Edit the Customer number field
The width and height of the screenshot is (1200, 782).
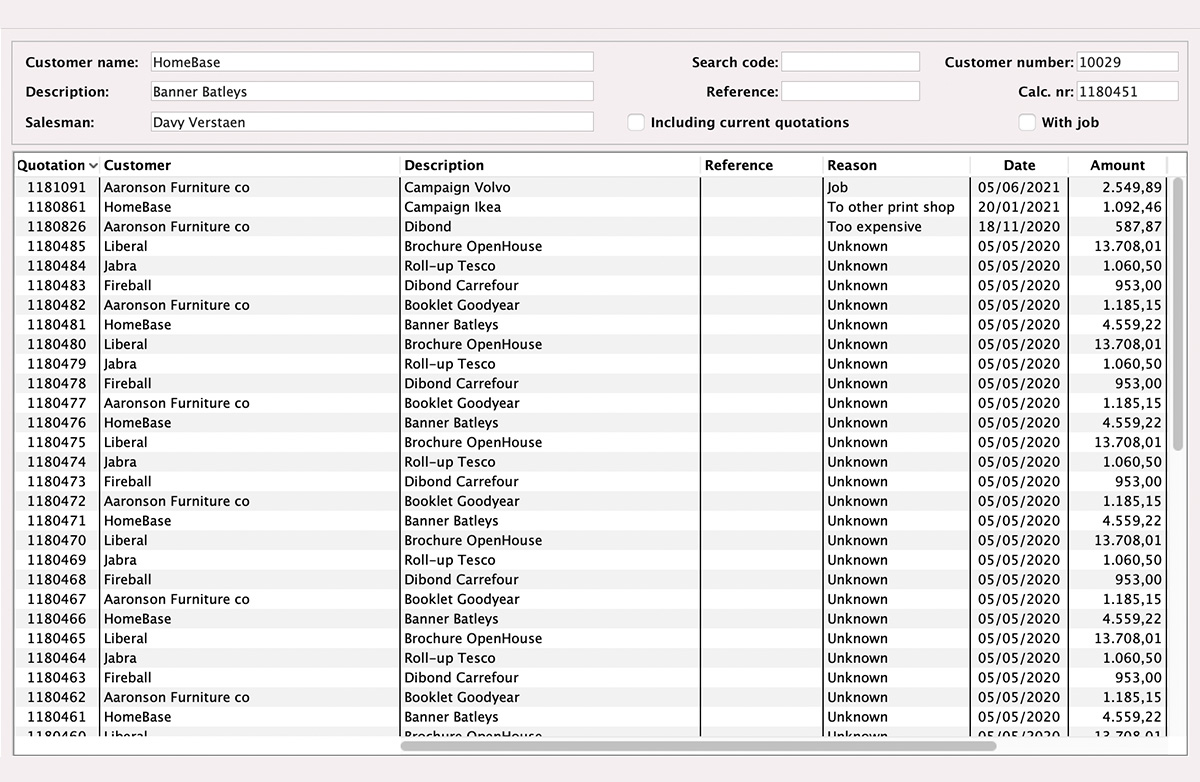coord(1127,62)
